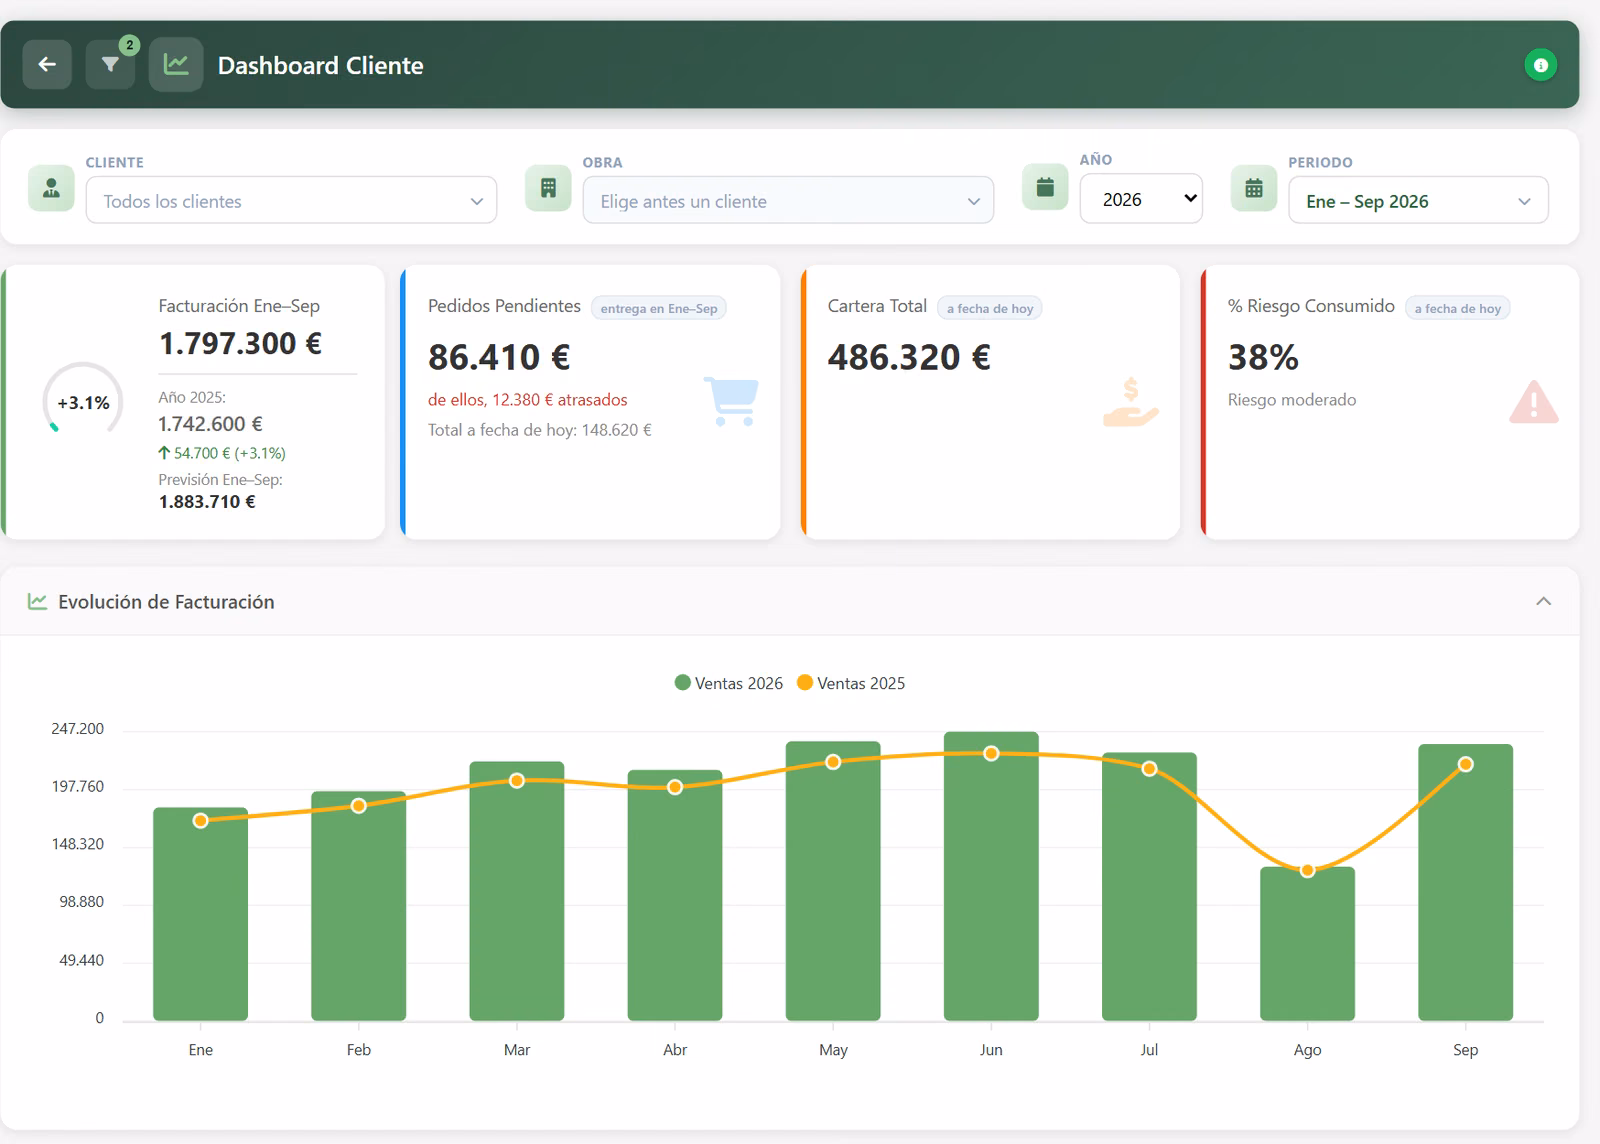Click the 1.797.300 € billing amount

240,343
